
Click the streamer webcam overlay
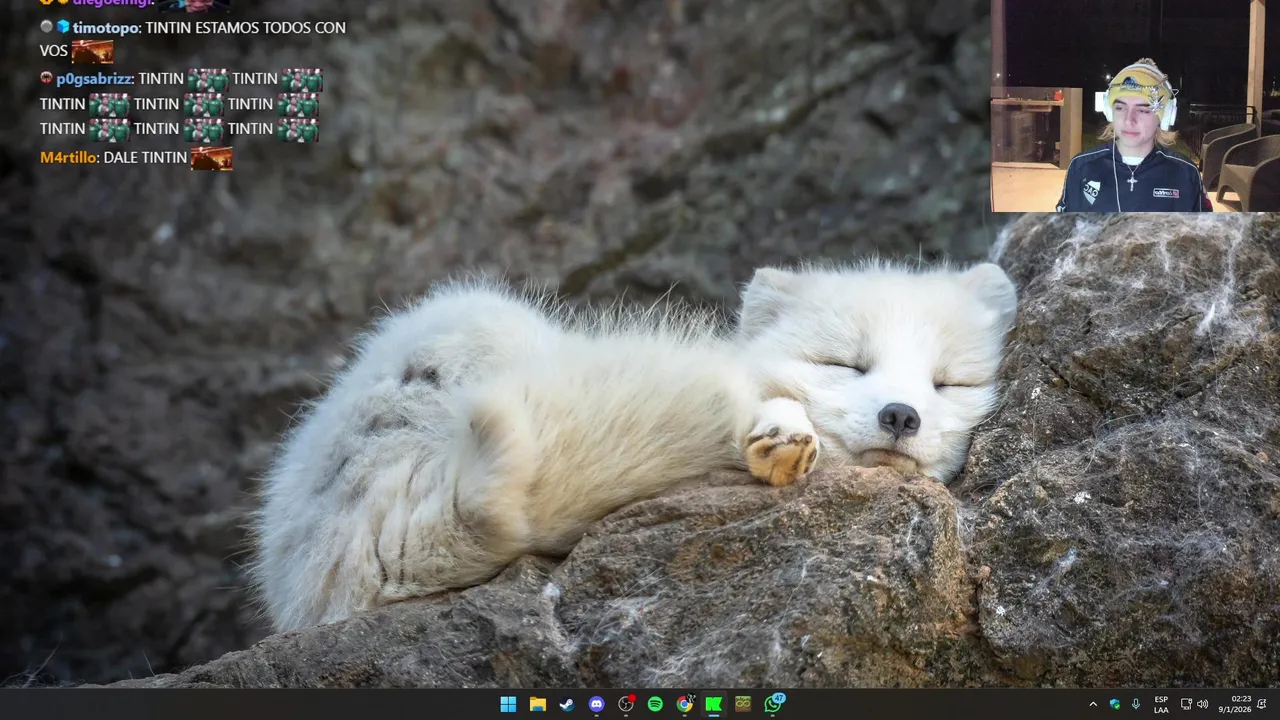(1135, 106)
